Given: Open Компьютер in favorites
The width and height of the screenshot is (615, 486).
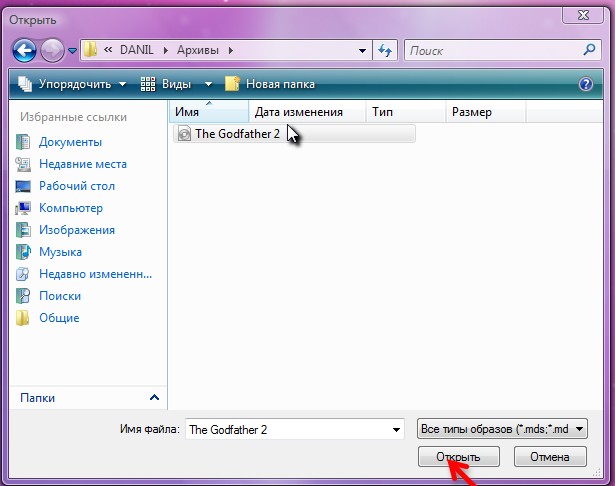Looking at the screenshot, I should [71, 208].
